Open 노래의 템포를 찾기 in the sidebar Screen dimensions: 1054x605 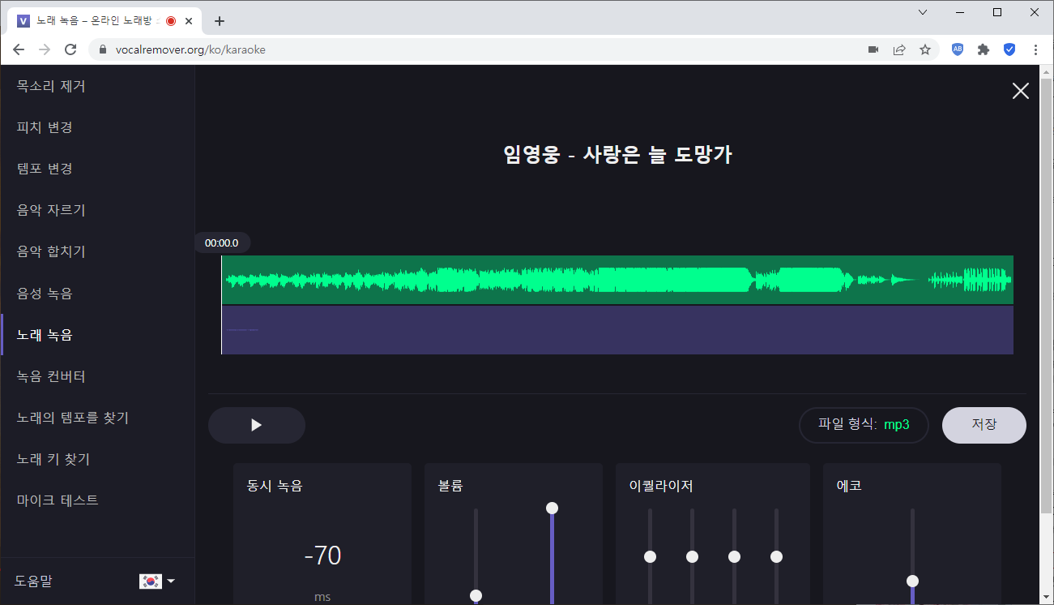click(73, 417)
